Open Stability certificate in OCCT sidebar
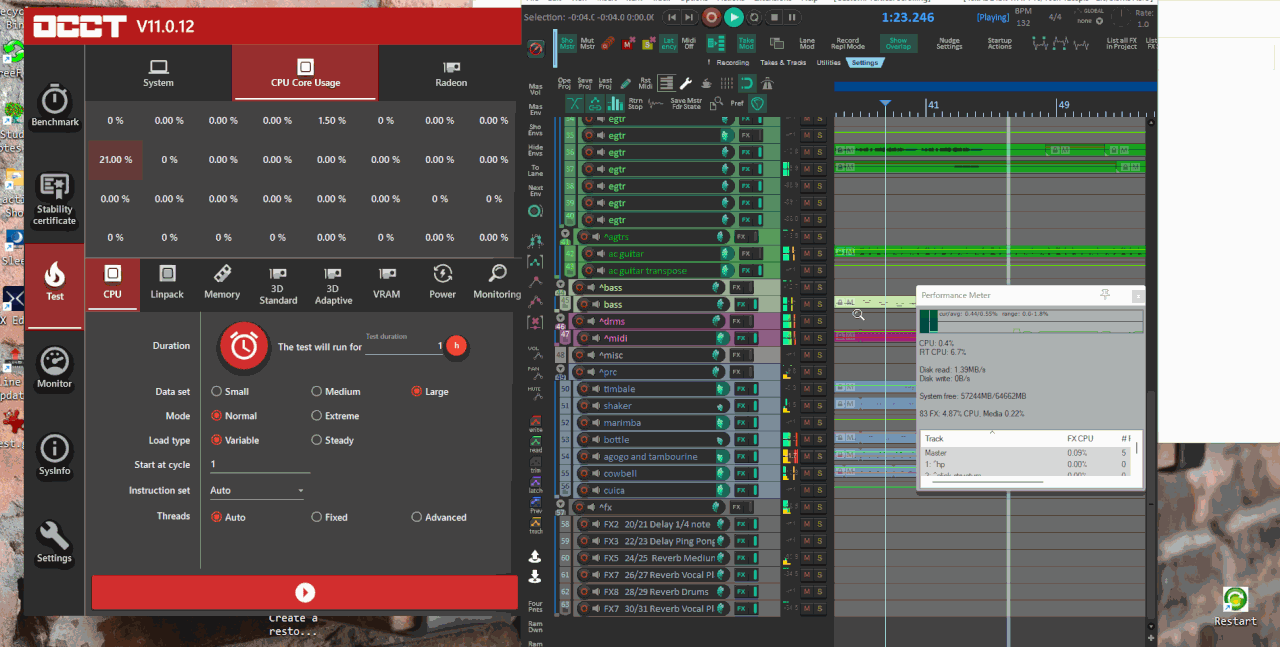This screenshot has height=647, width=1280. pos(55,199)
